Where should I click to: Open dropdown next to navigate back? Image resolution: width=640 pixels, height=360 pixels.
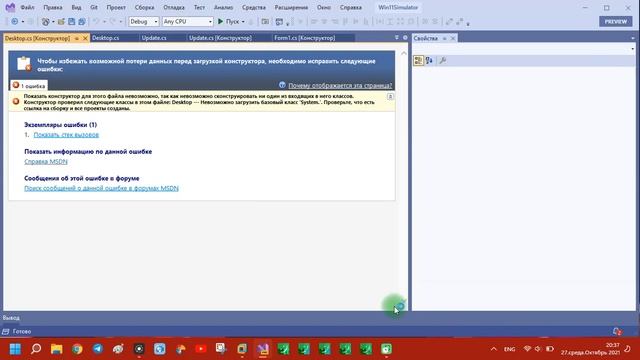(22, 21)
